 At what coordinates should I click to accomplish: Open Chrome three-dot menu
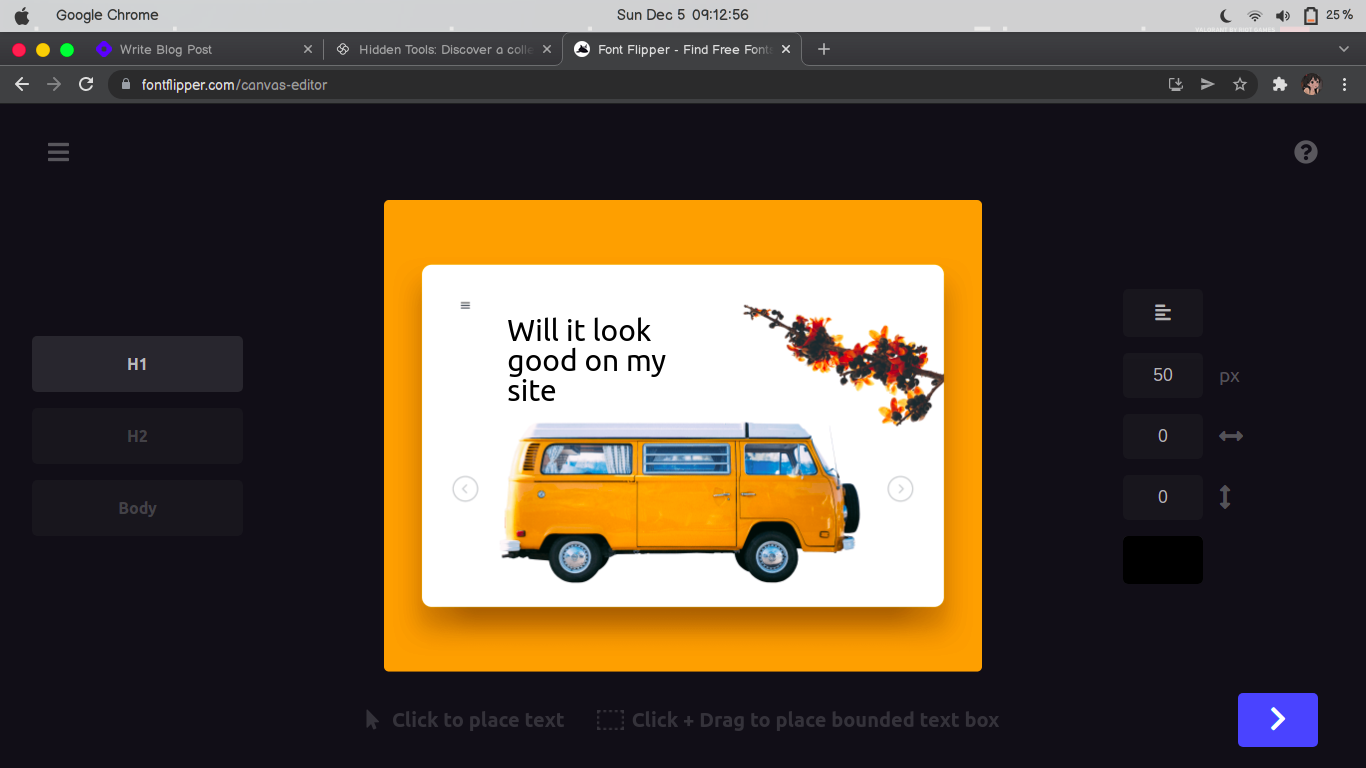(x=1344, y=85)
